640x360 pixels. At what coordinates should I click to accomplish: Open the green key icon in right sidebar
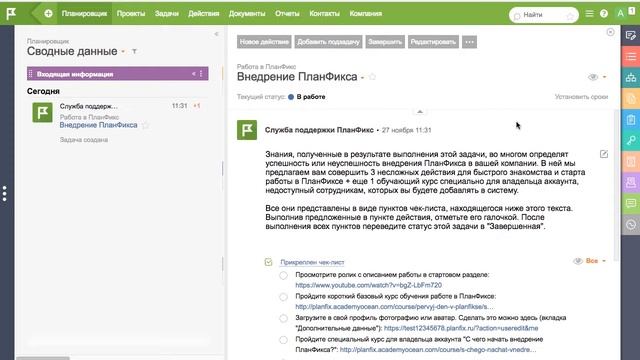pos(631,140)
